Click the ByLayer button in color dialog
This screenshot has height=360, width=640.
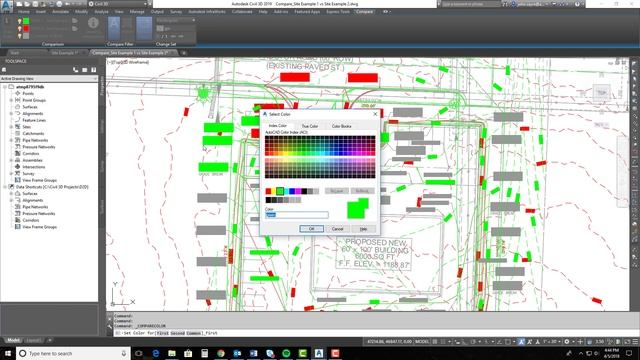337,191
